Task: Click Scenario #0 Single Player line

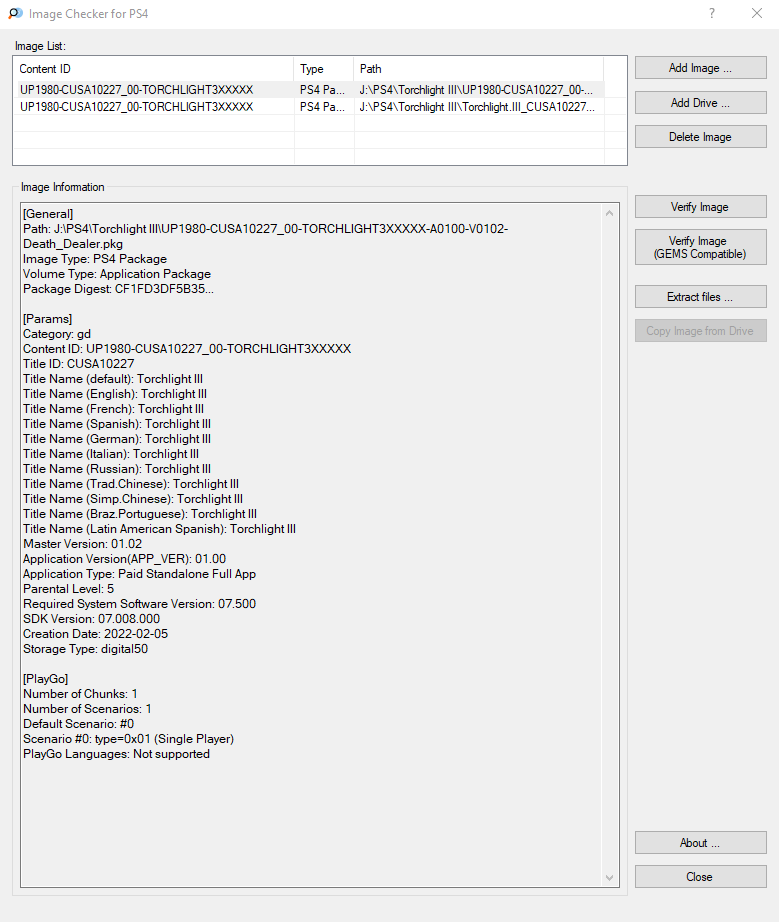Action: (128, 739)
